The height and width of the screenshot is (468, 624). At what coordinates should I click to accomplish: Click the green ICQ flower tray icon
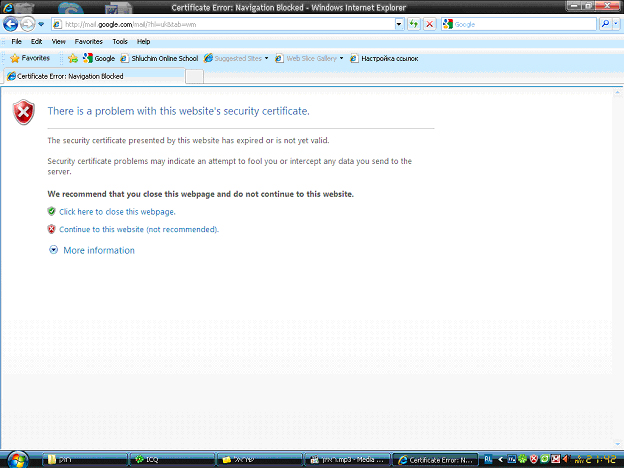coord(523,460)
